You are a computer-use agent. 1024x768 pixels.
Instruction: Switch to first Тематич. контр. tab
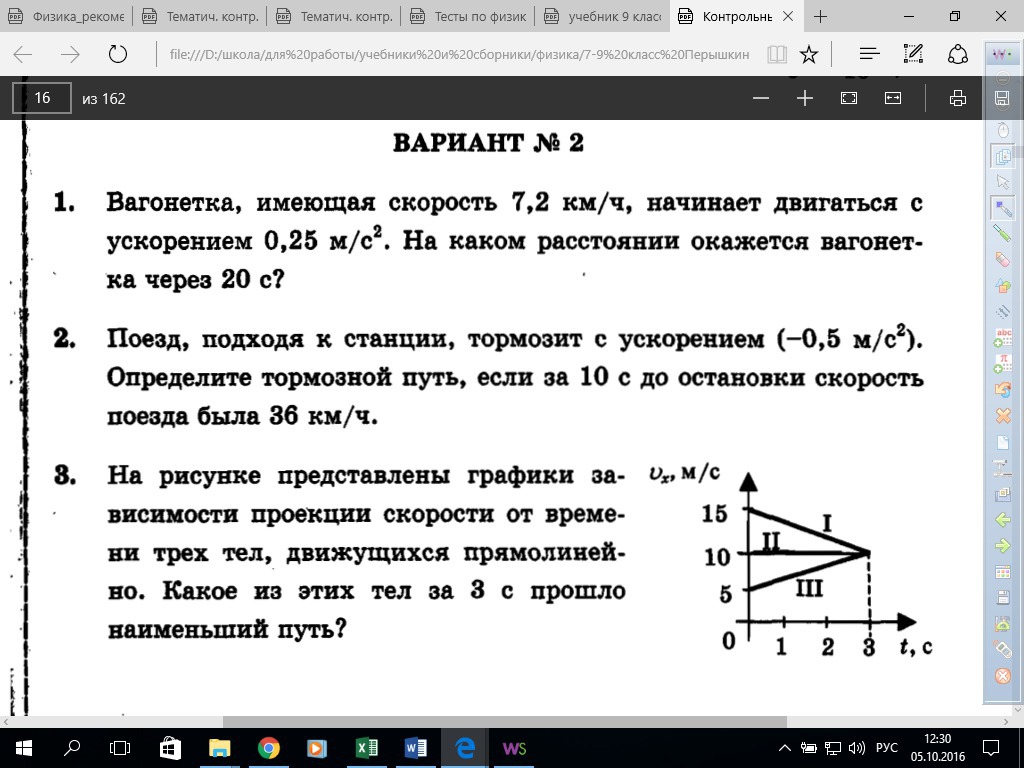tap(201, 17)
